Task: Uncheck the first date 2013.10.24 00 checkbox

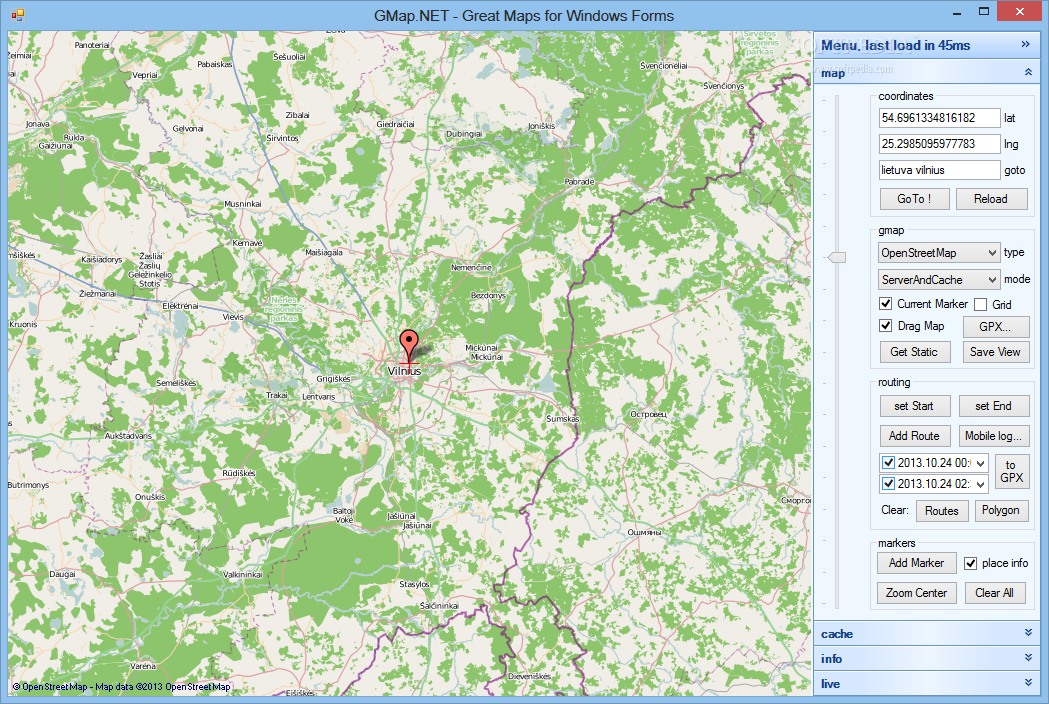Action: (x=888, y=462)
